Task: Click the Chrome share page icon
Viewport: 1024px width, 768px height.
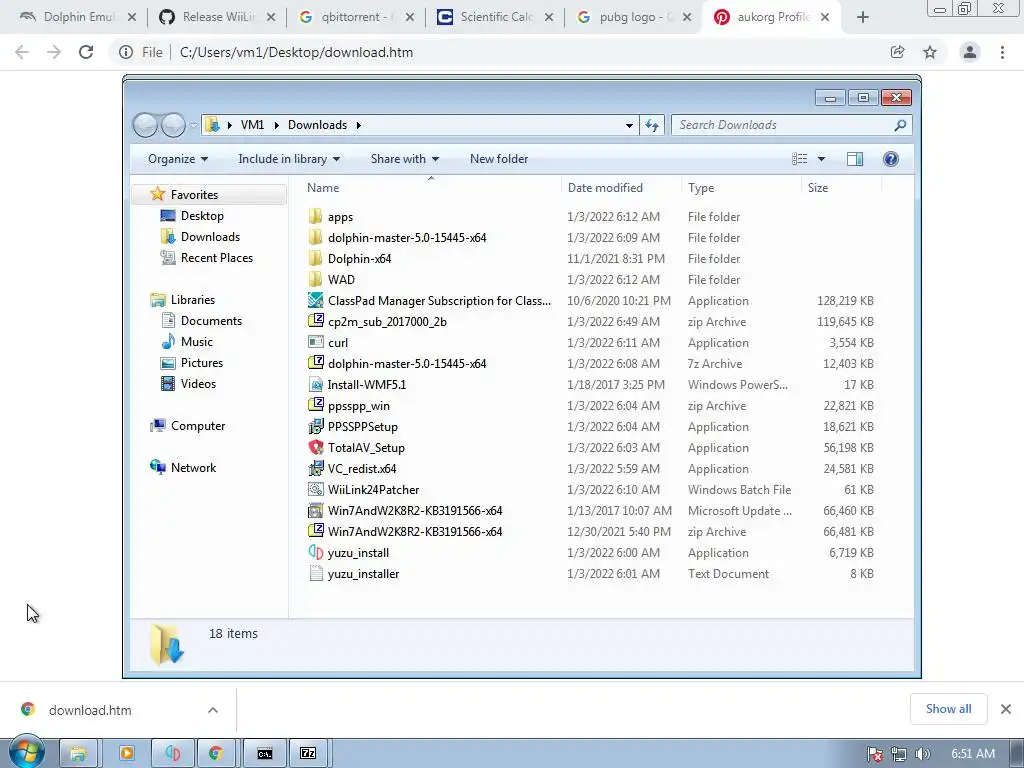Action: click(x=897, y=52)
